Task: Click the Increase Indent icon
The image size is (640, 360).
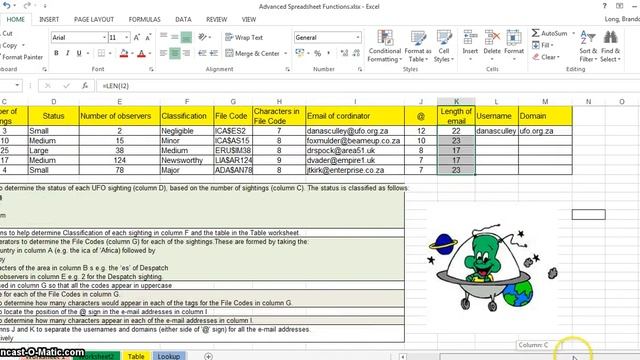Action: 213,53
